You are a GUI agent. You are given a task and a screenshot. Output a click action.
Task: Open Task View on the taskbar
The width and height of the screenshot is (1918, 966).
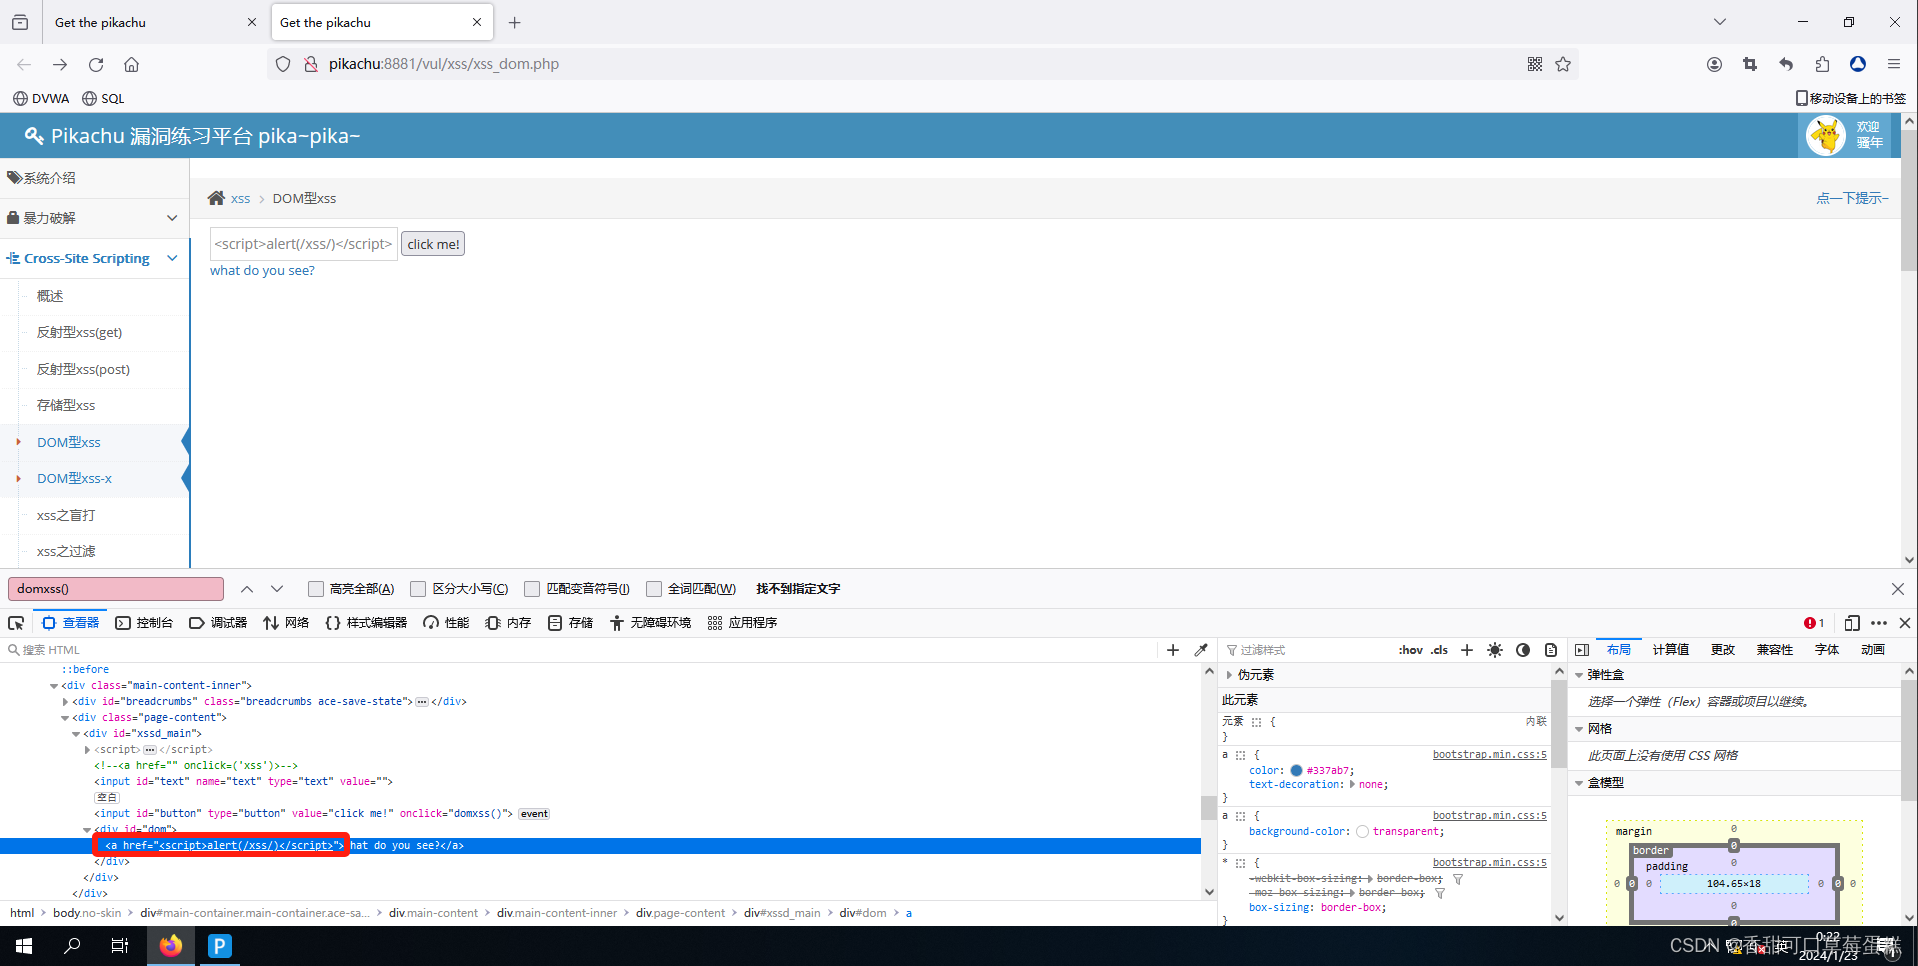click(x=120, y=945)
